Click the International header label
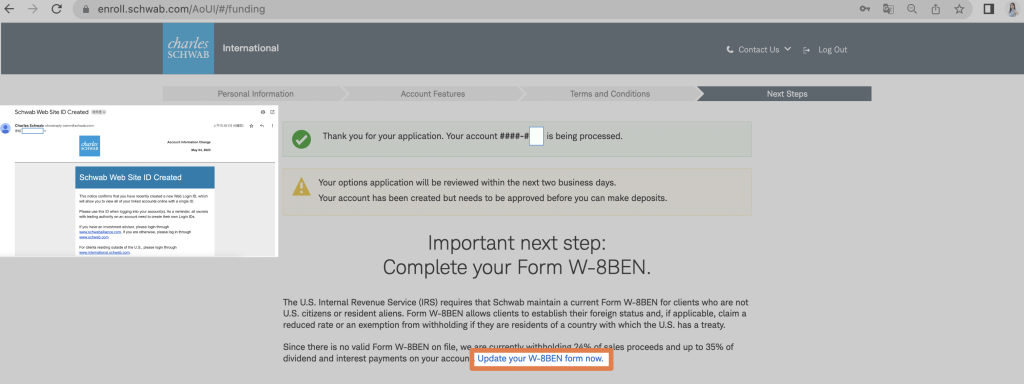 251,48
